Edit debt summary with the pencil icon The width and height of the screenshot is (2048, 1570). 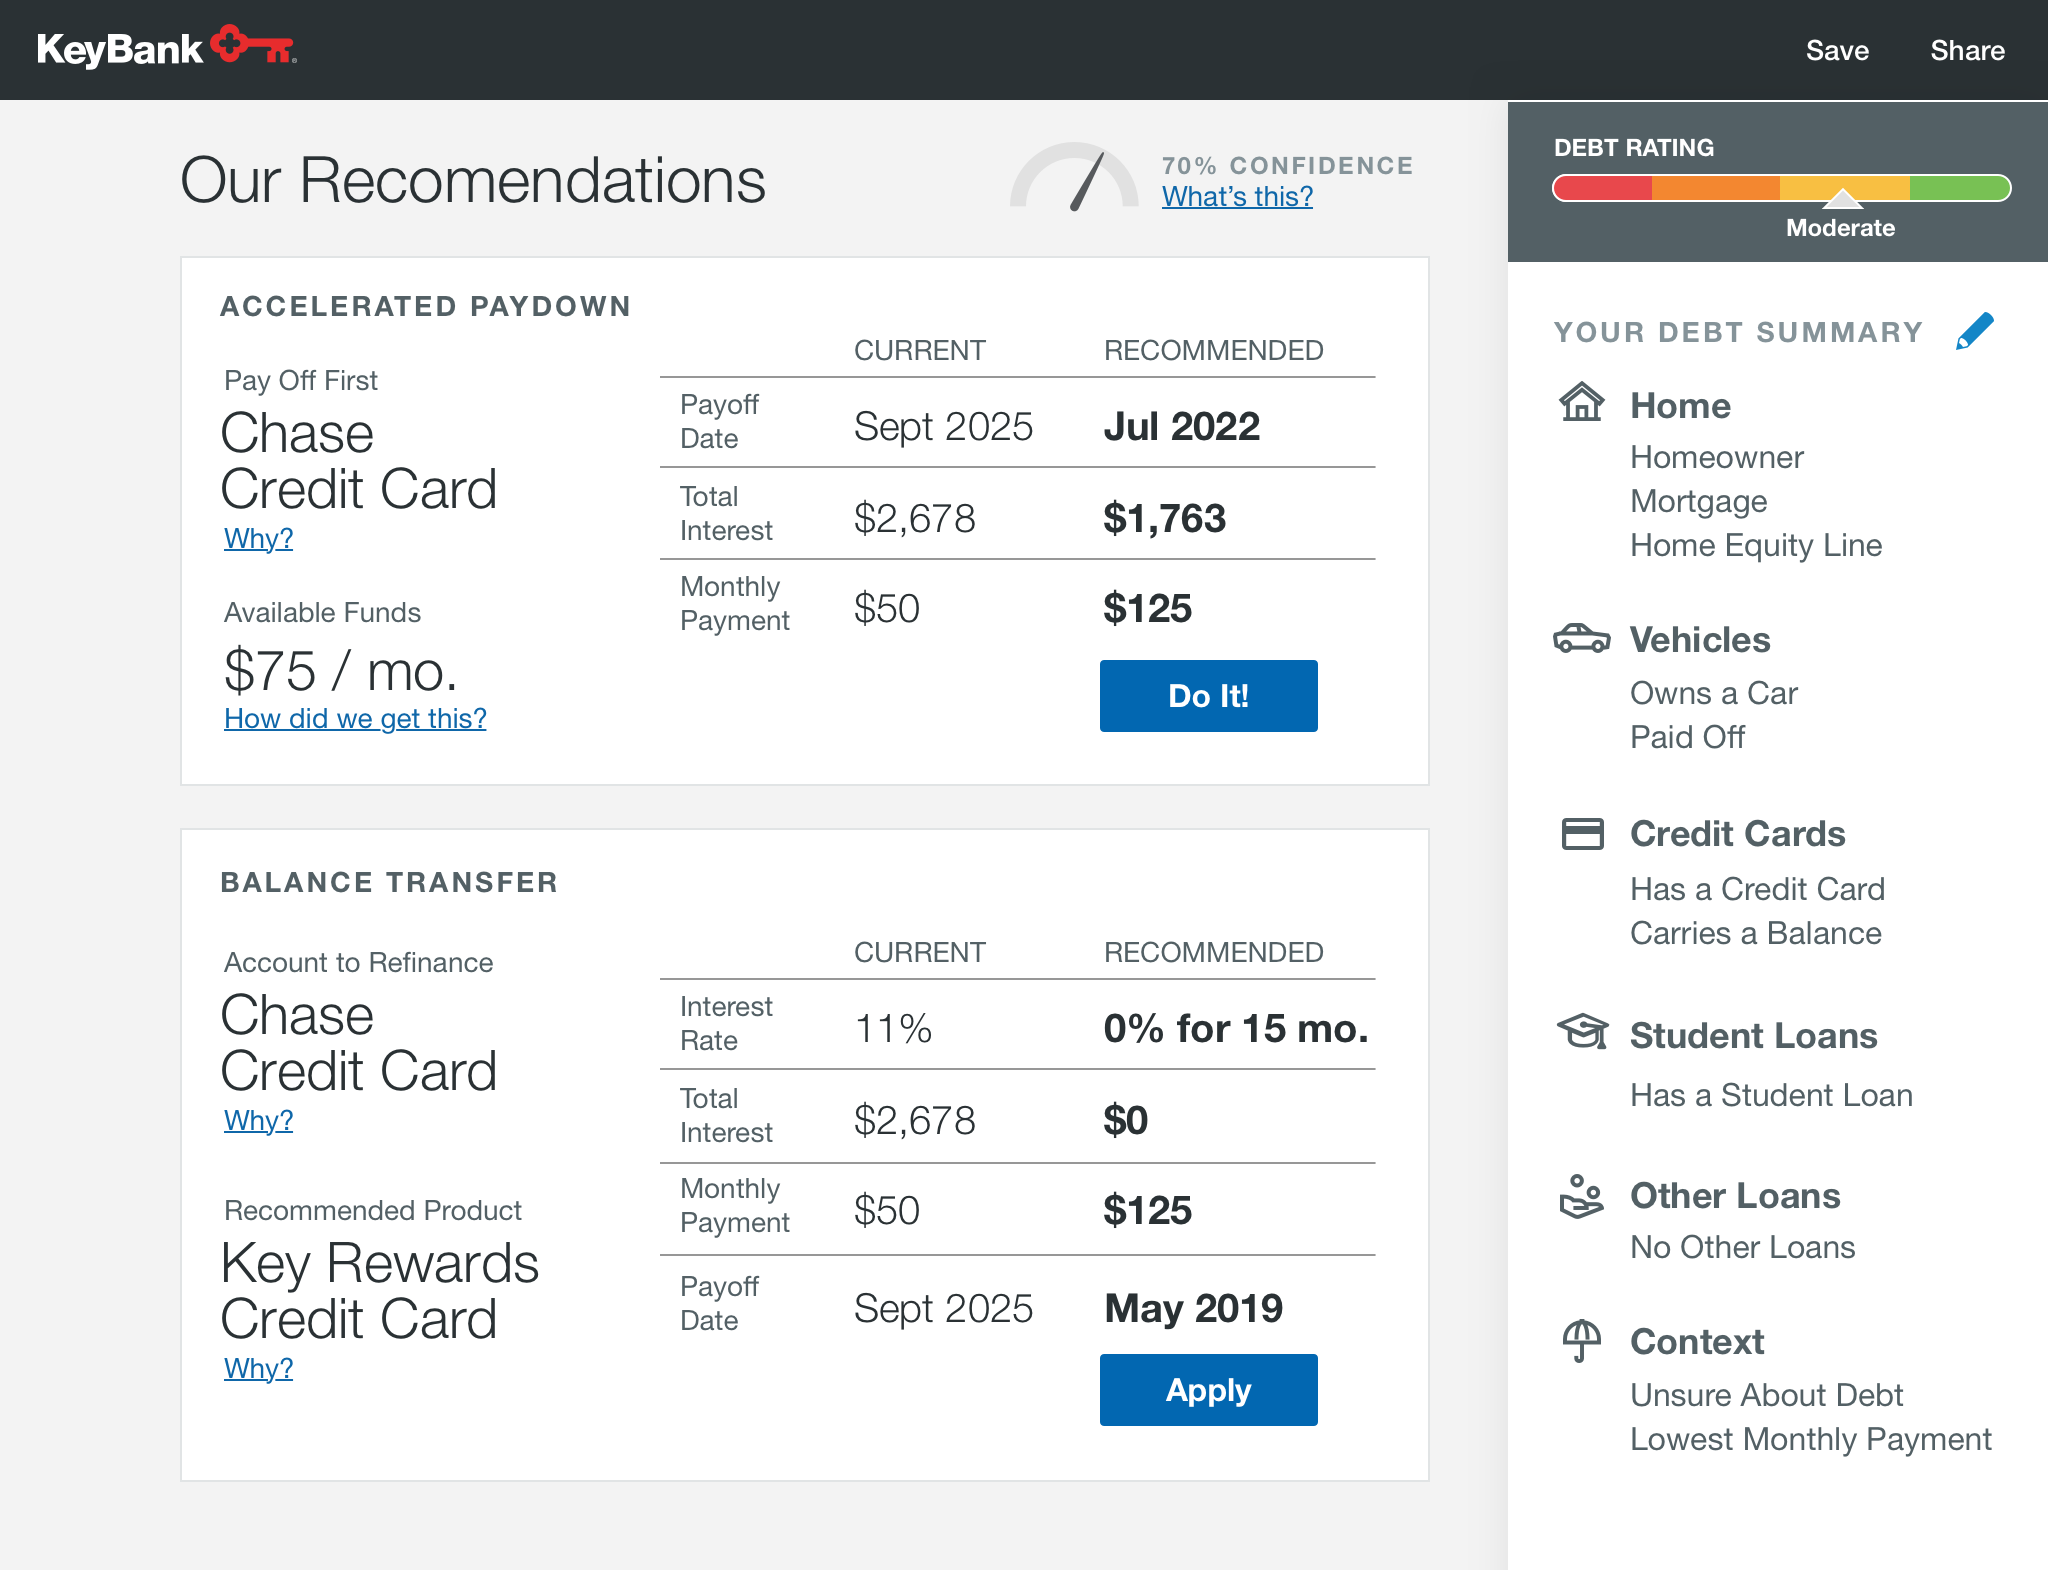[x=1974, y=331]
